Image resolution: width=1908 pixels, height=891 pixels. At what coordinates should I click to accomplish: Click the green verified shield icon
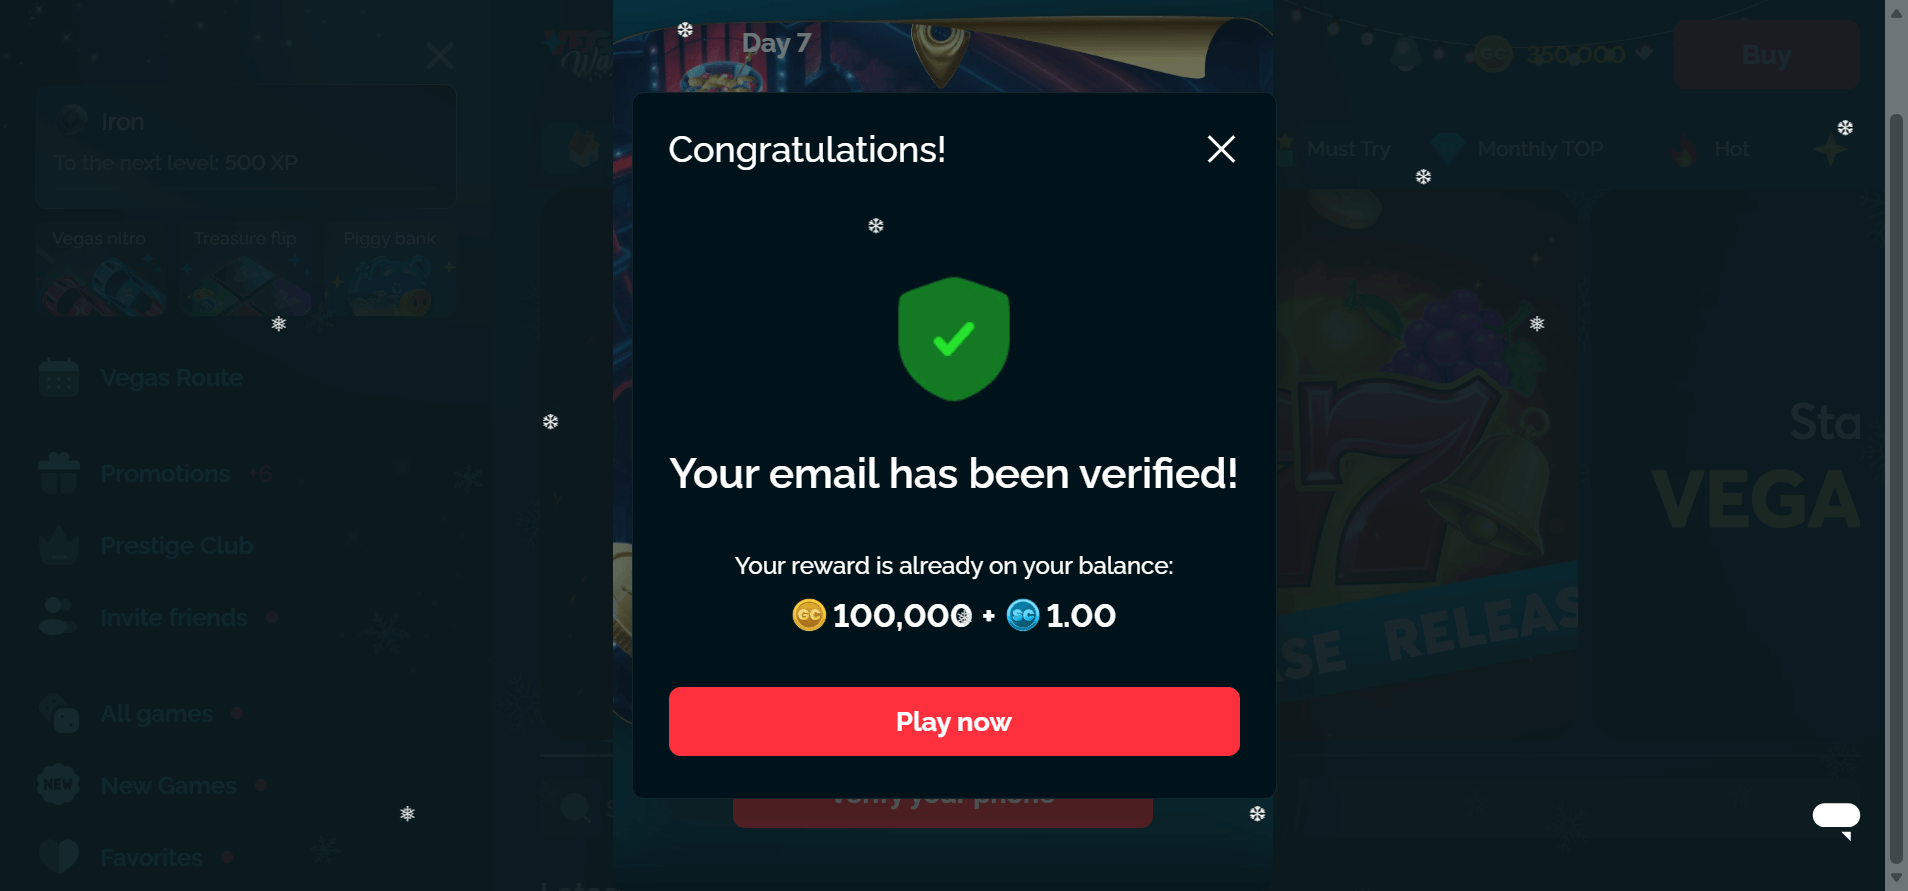tap(954, 339)
